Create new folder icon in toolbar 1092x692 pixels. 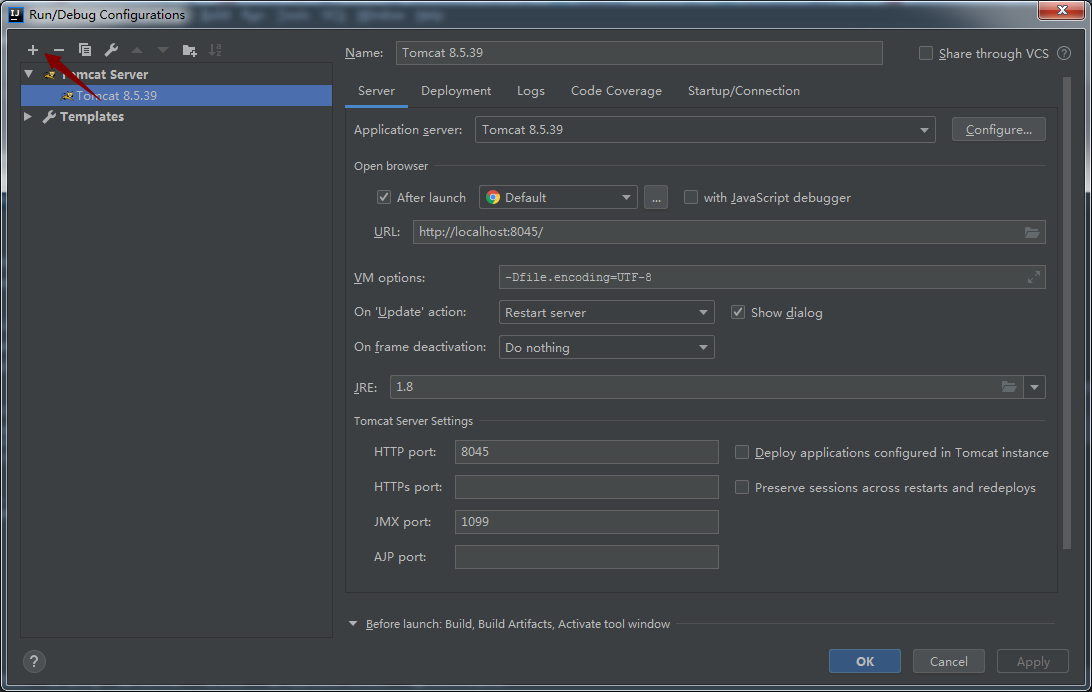click(x=189, y=50)
